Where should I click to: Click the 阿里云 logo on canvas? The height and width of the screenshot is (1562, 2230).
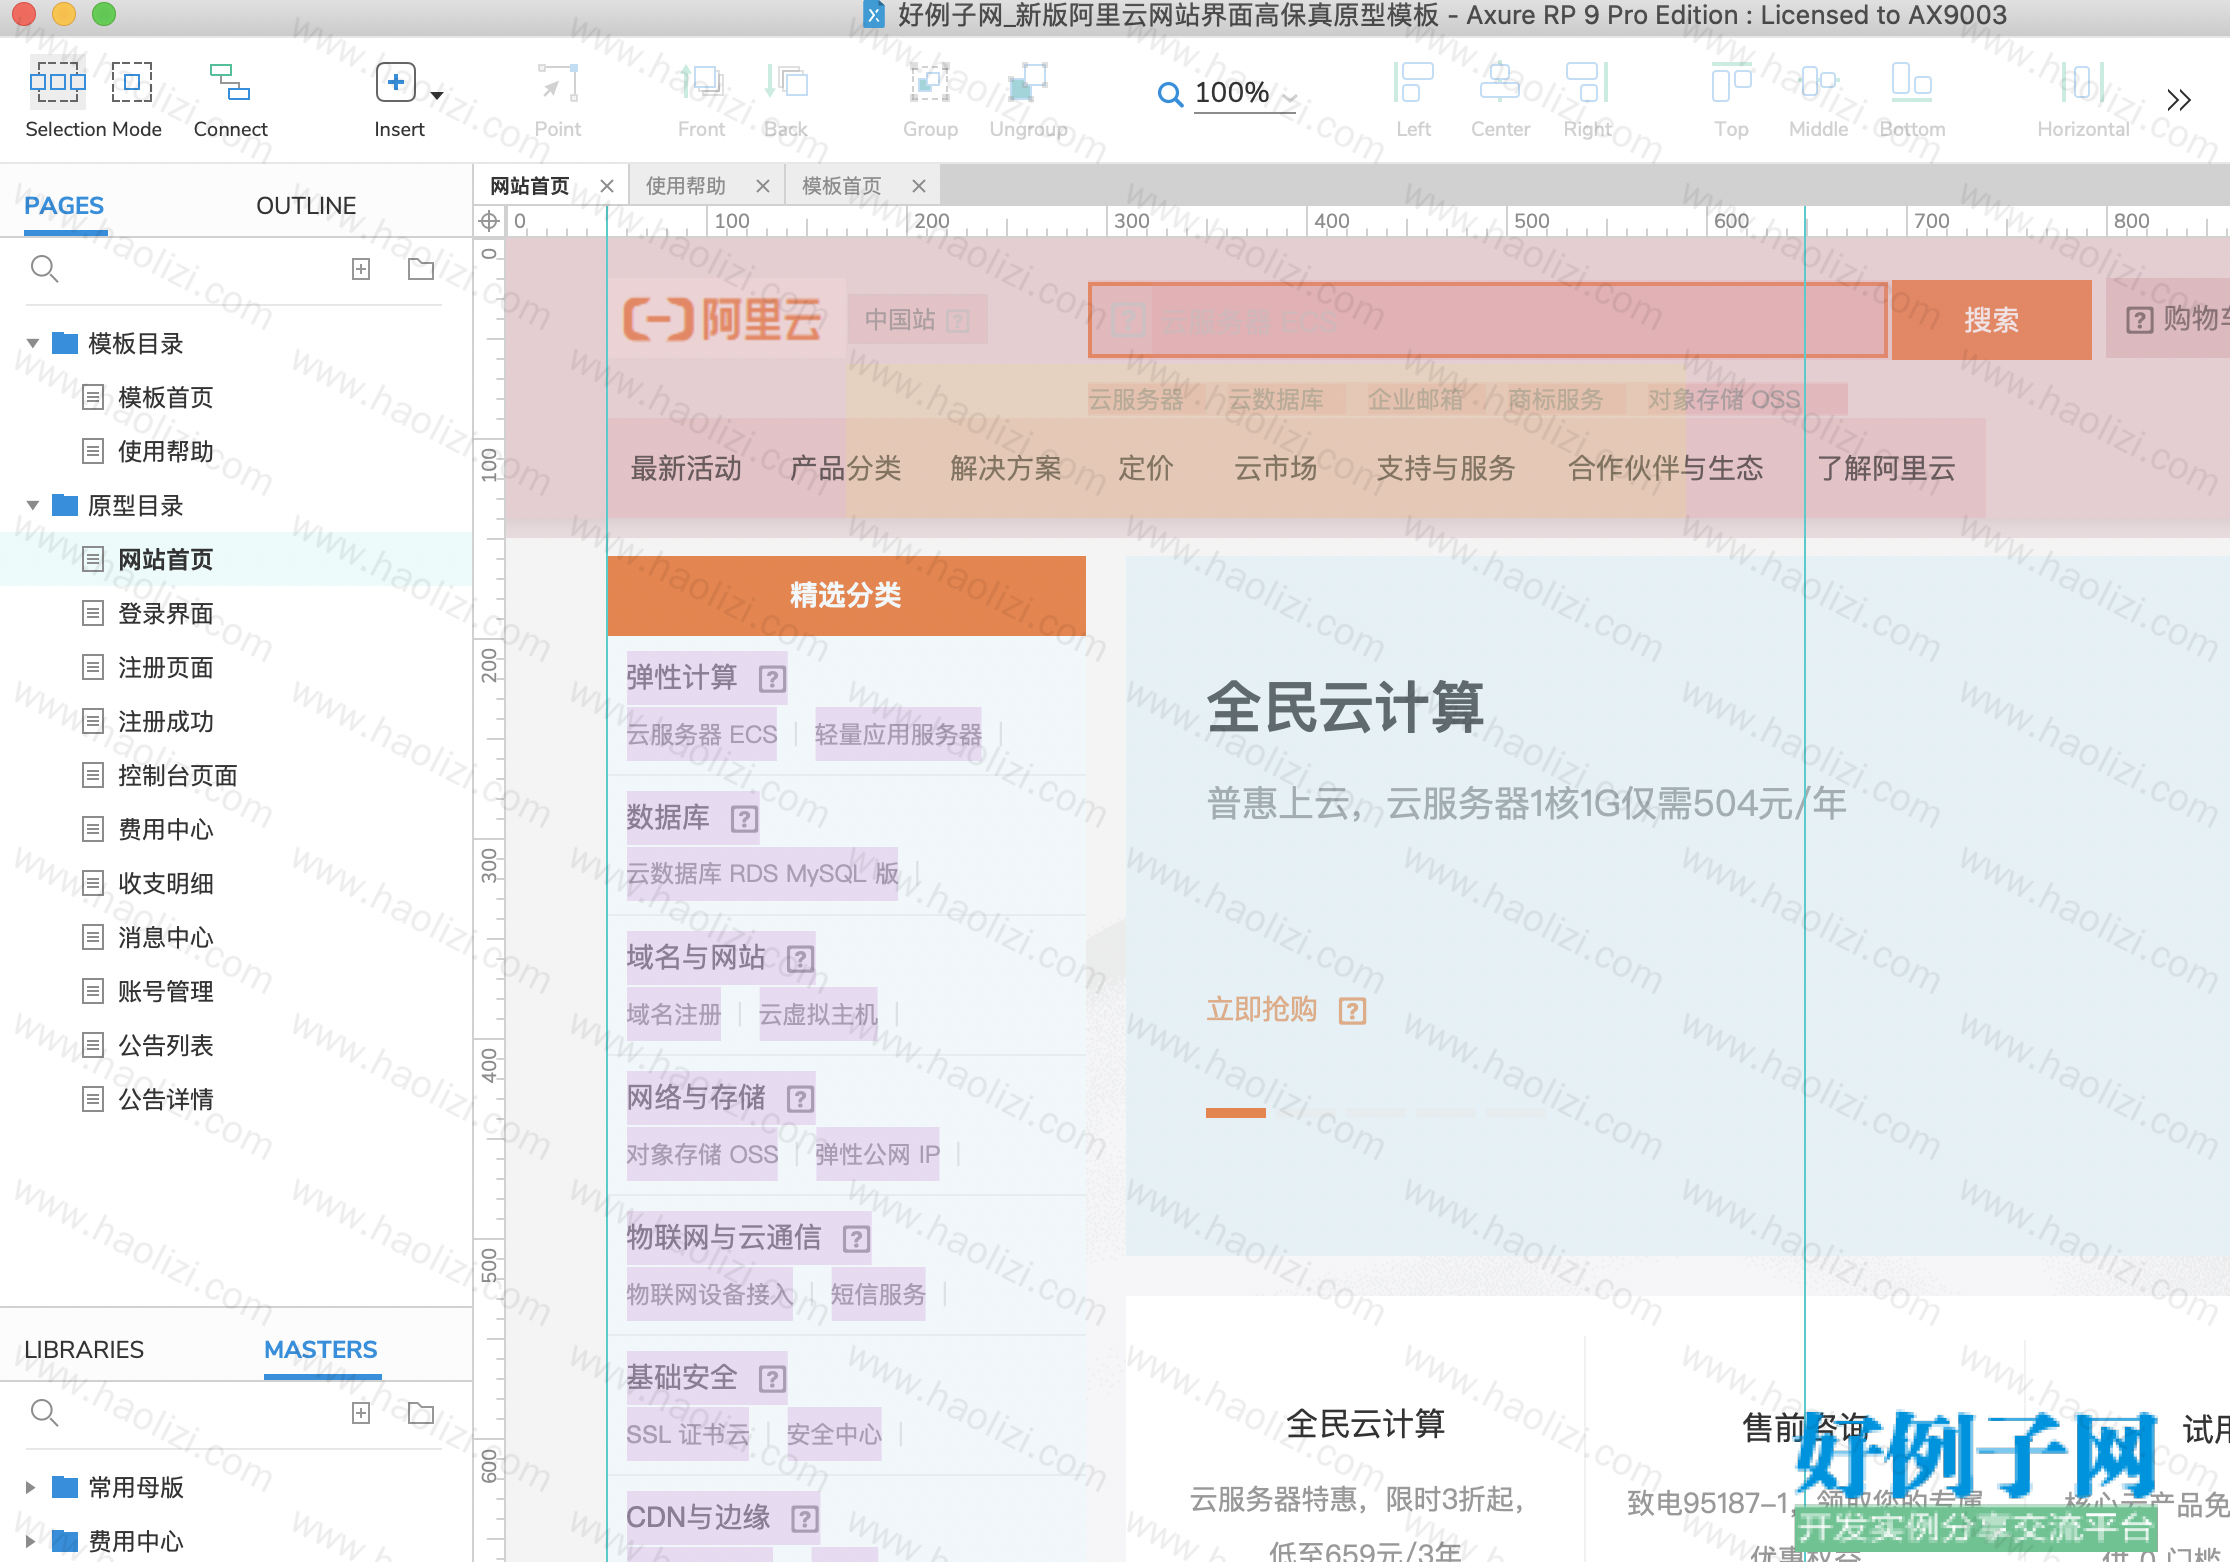pyautogui.click(x=722, y=320)
